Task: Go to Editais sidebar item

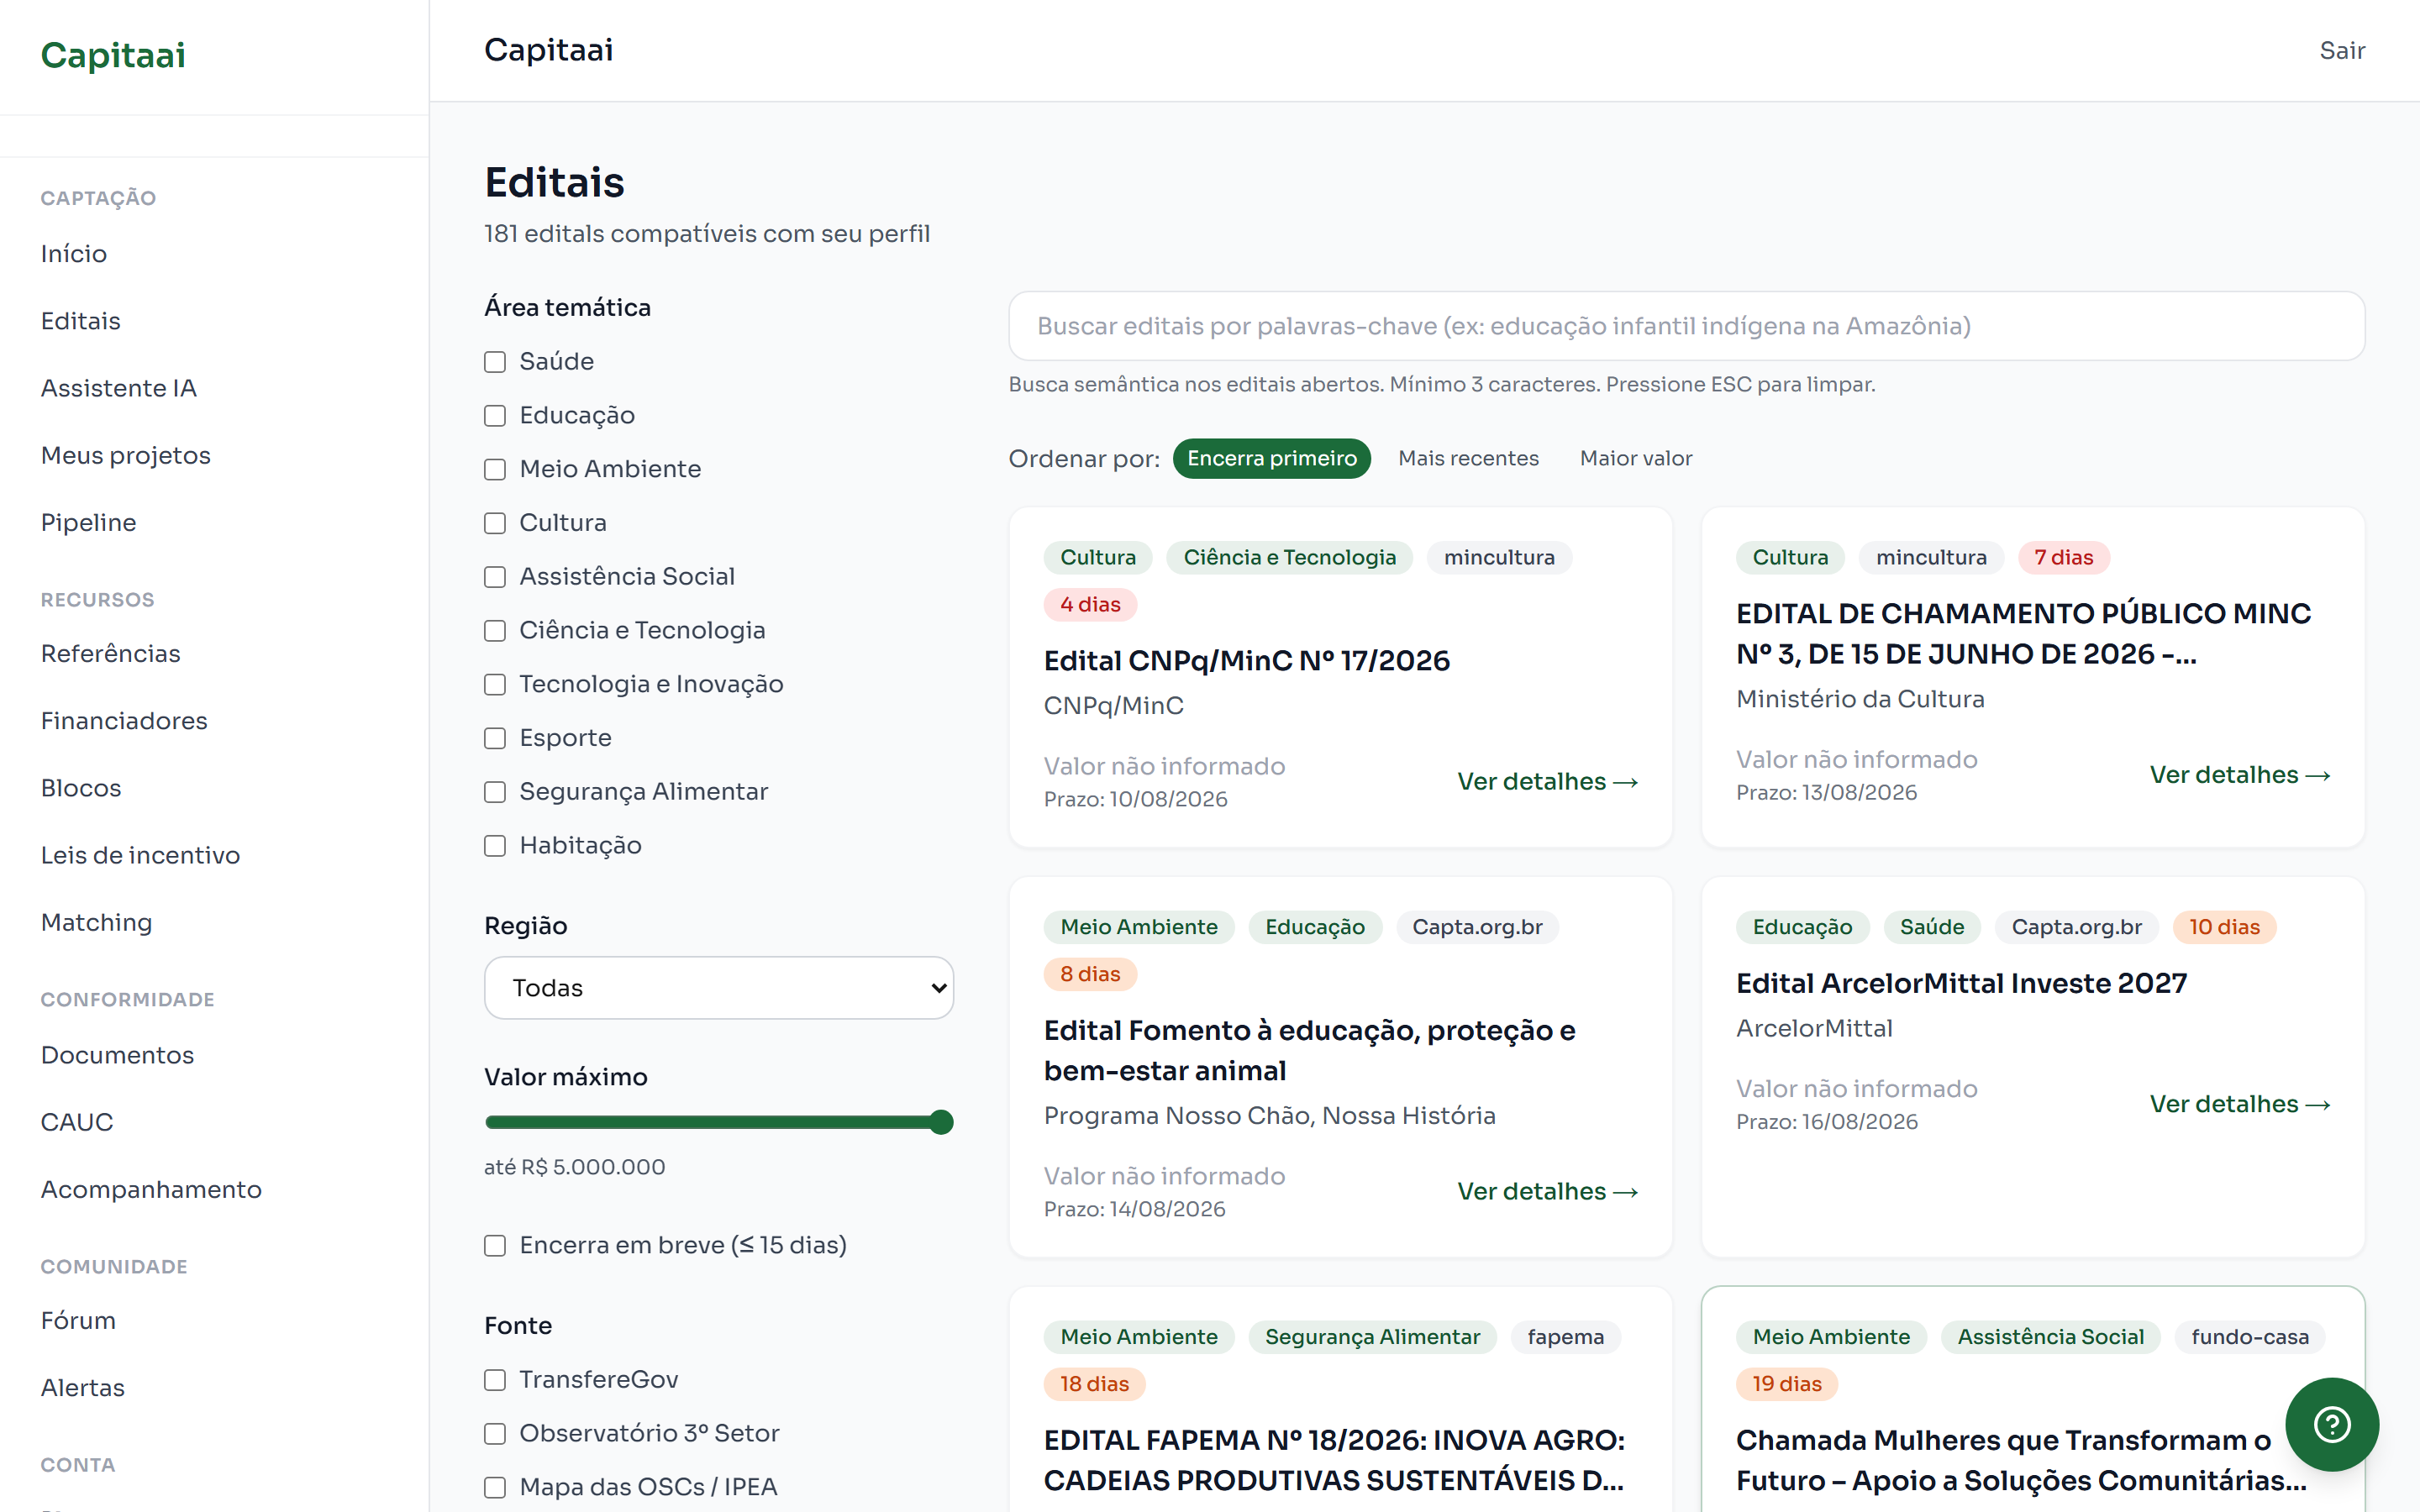Action: click(81, 320)
